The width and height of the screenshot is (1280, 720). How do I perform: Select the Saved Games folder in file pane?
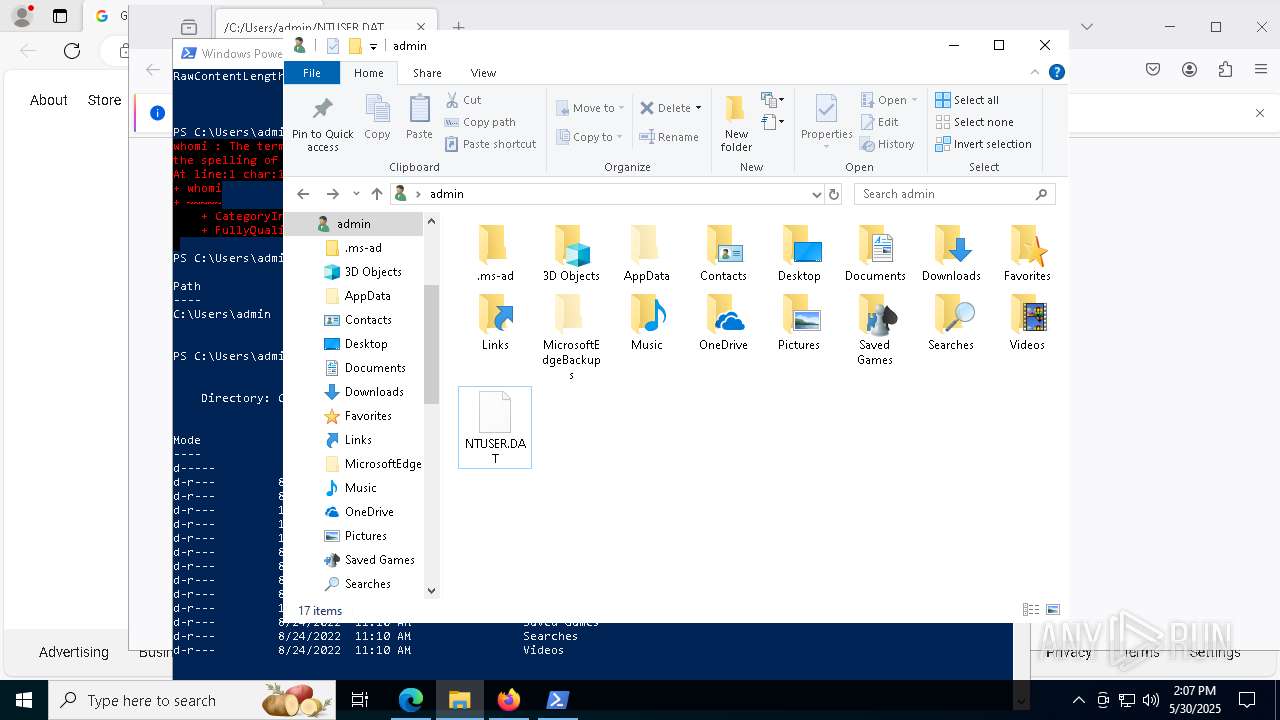click(875, 330)
